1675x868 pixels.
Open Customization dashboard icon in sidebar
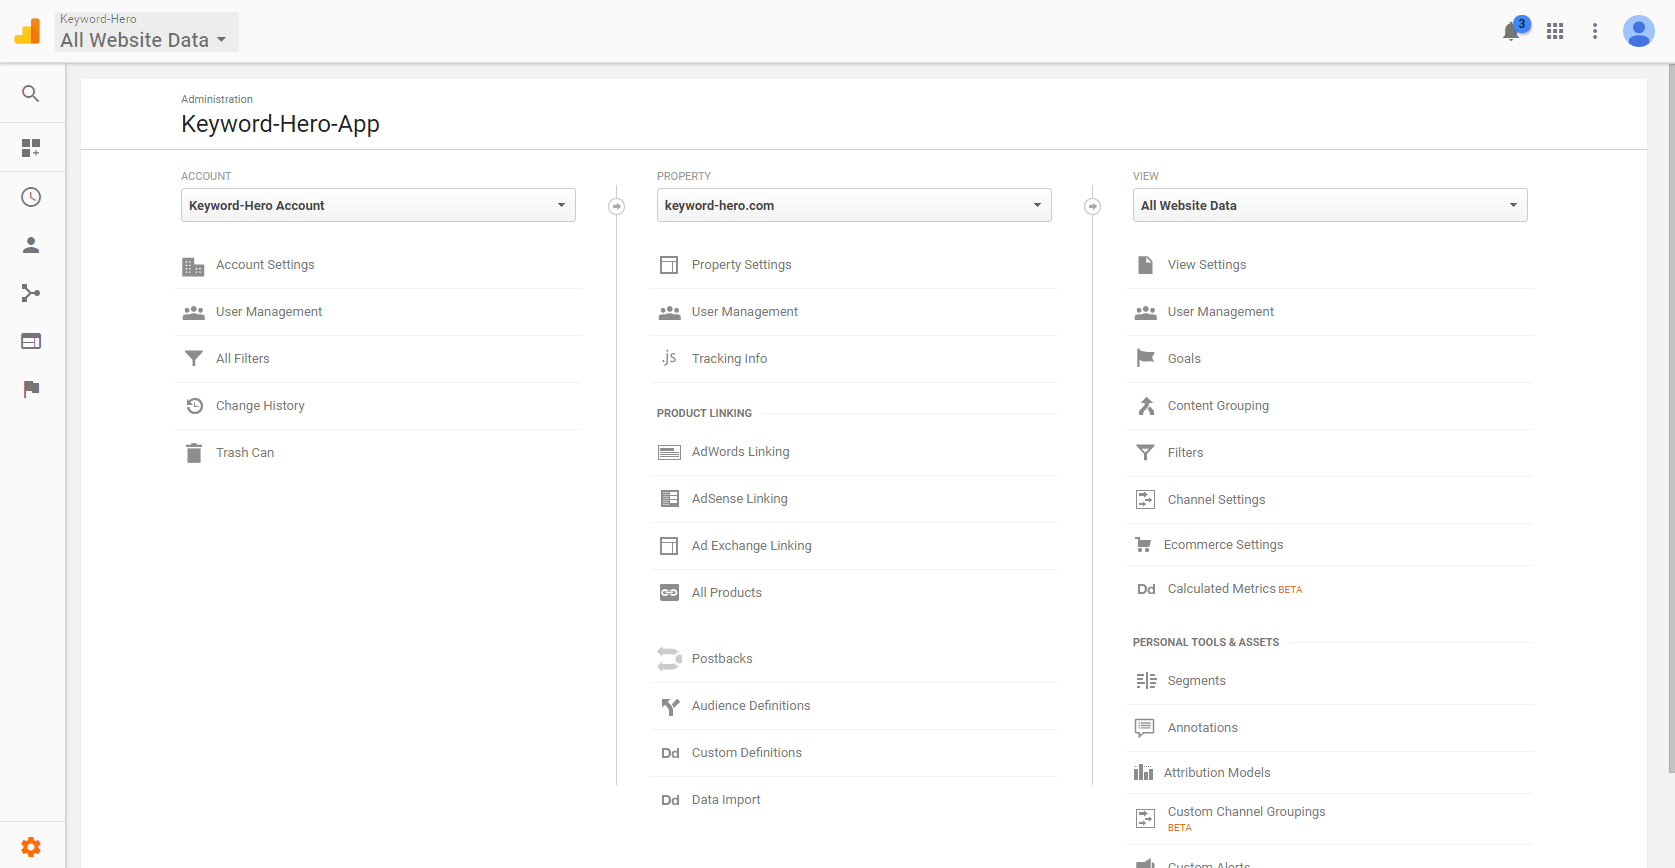pos(31,148)
